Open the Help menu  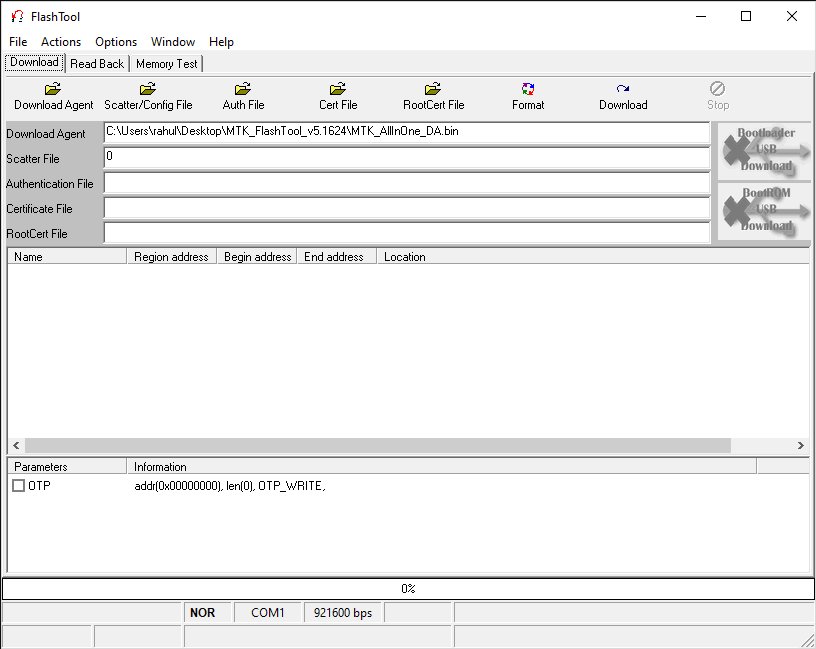(x=221, y=42)
